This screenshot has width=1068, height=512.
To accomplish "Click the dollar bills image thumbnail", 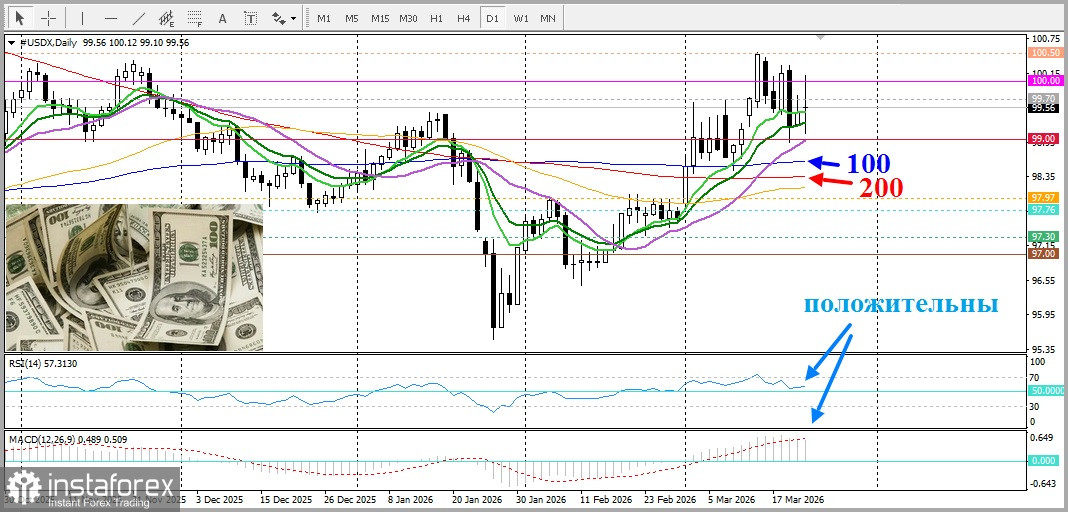I will coord(135,277).
